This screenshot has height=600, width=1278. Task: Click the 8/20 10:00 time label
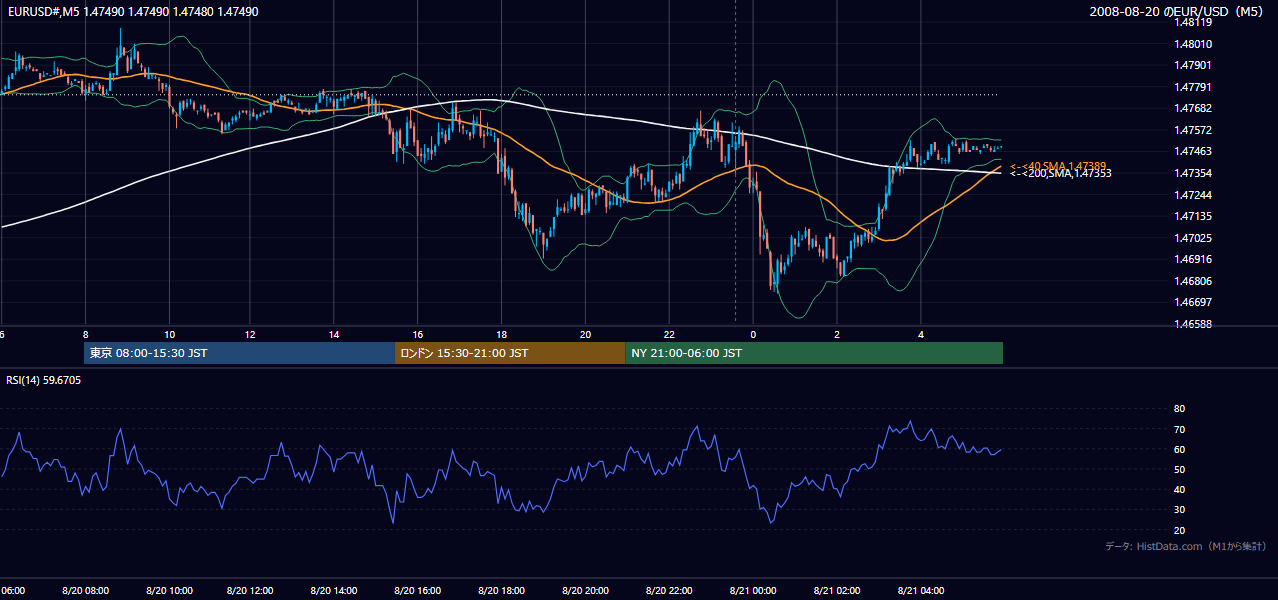[x=169, y=591]
